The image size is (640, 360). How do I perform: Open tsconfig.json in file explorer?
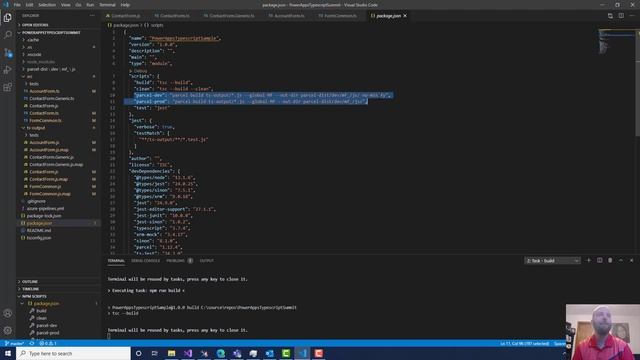click(39, 238)
